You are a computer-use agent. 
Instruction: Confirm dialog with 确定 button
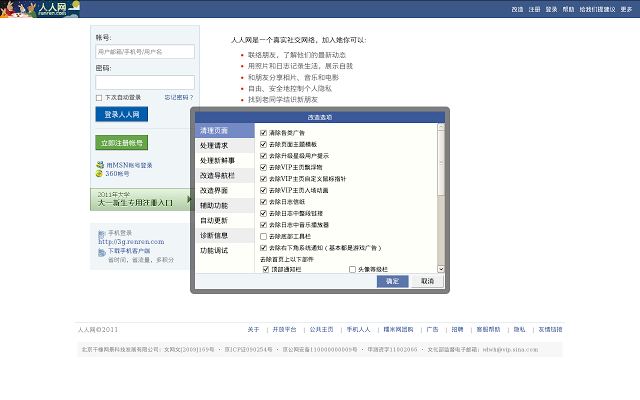[x=392, y=281]
